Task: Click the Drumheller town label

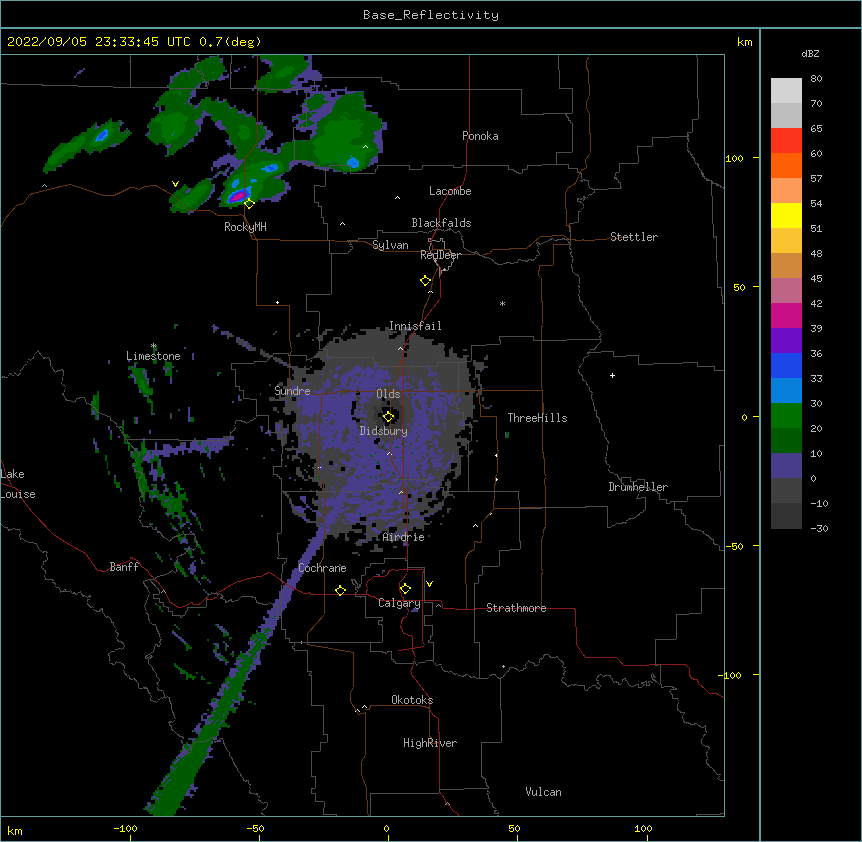Action: tap(638, 487)
